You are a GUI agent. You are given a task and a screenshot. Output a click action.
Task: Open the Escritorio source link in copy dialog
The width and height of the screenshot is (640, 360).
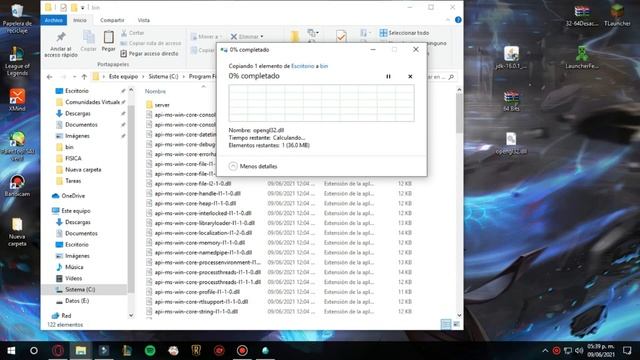(x=302, y=66)
